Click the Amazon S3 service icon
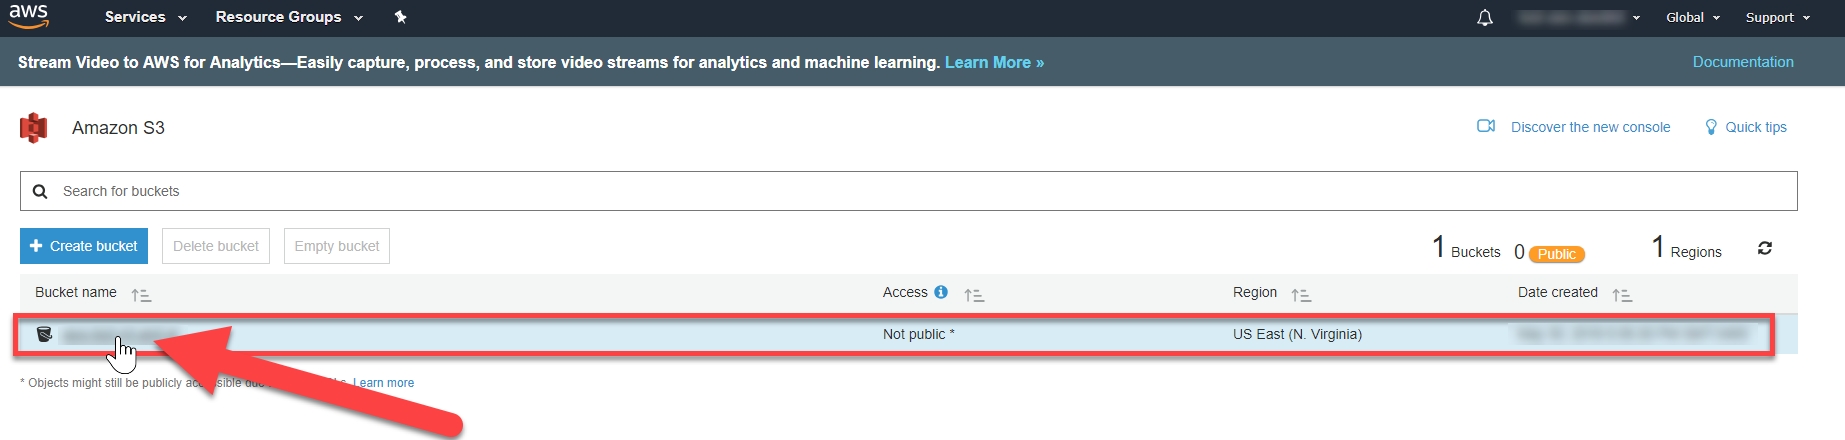 (x=34, y=128)
